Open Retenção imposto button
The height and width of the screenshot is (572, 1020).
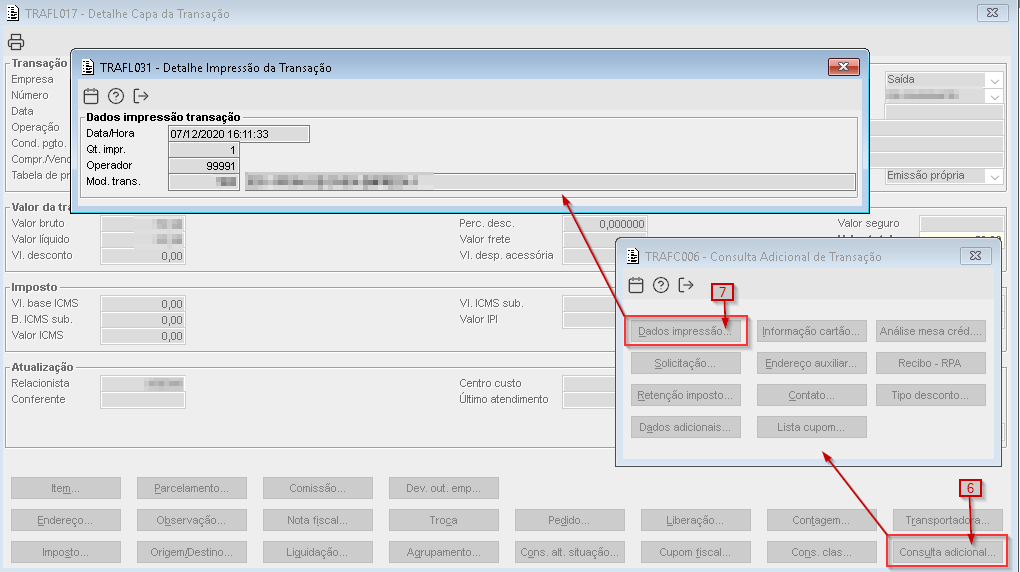tap(686, 395)
